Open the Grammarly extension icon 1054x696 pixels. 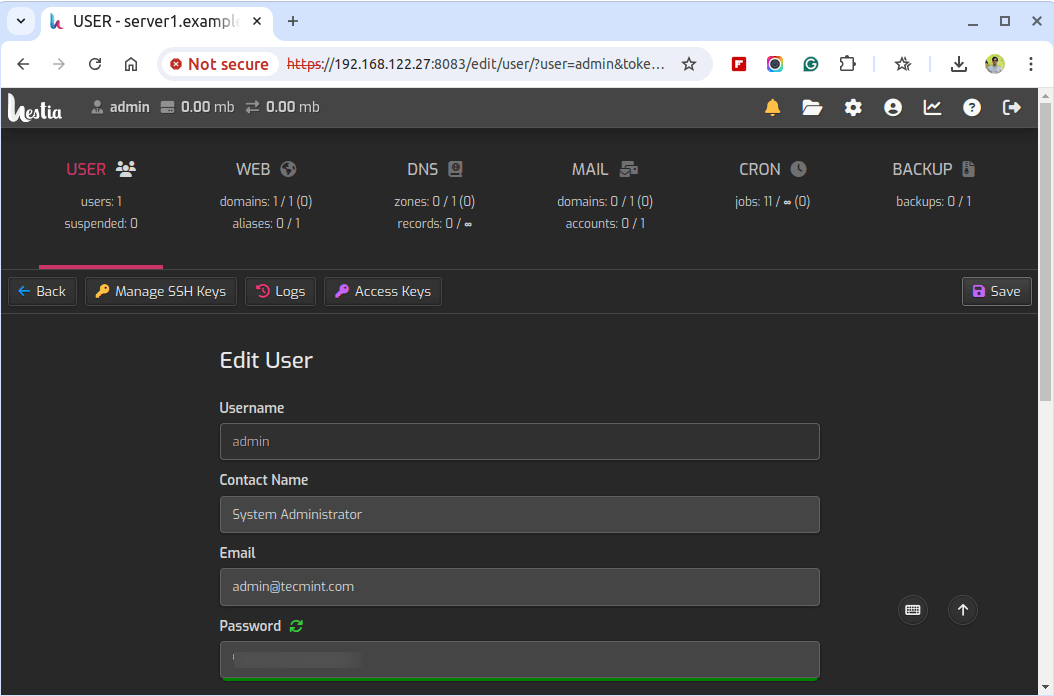(x=811, y=64)
